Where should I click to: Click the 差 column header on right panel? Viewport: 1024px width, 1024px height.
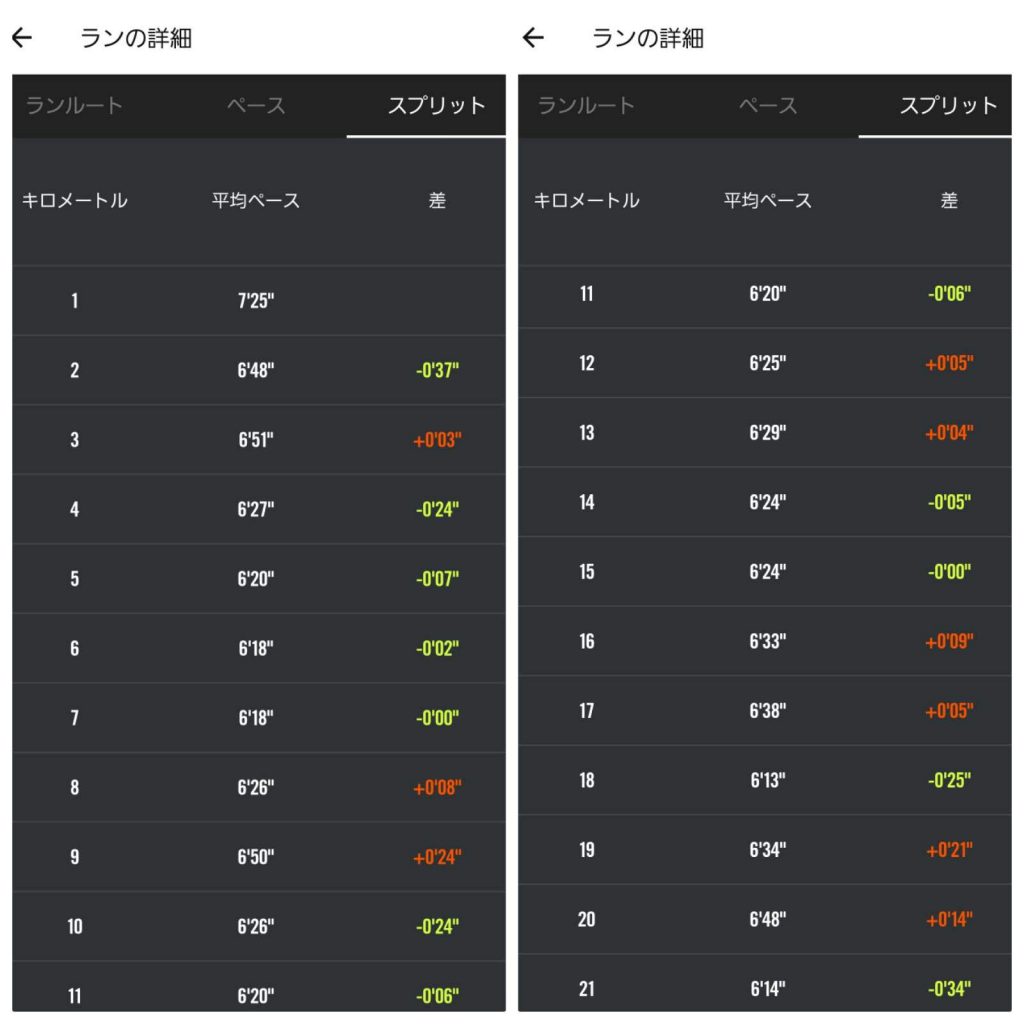tap(949, 200)
